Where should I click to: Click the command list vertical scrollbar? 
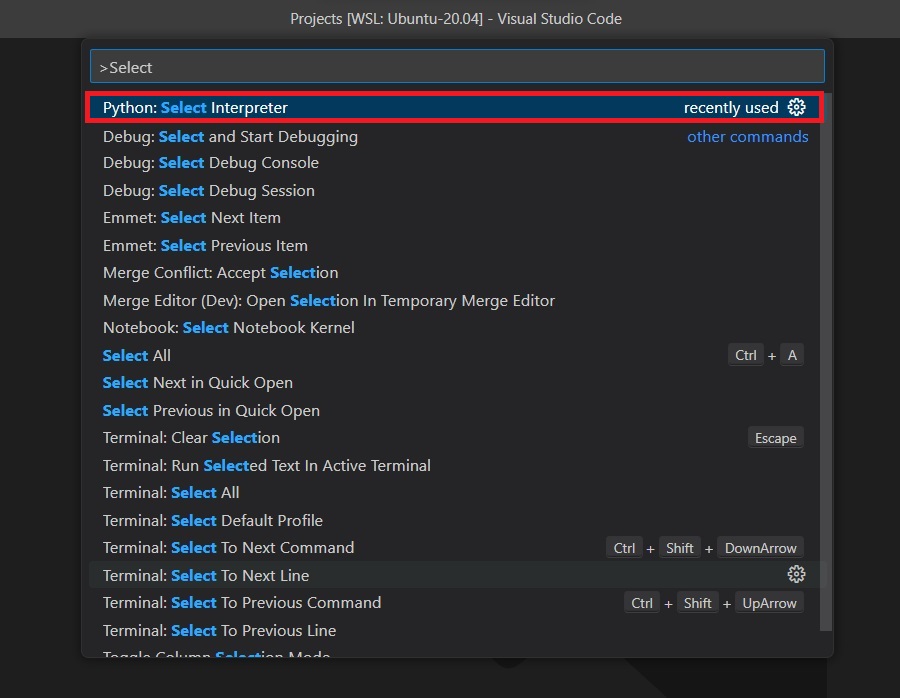pyautogui.click(x=826, y=362)
